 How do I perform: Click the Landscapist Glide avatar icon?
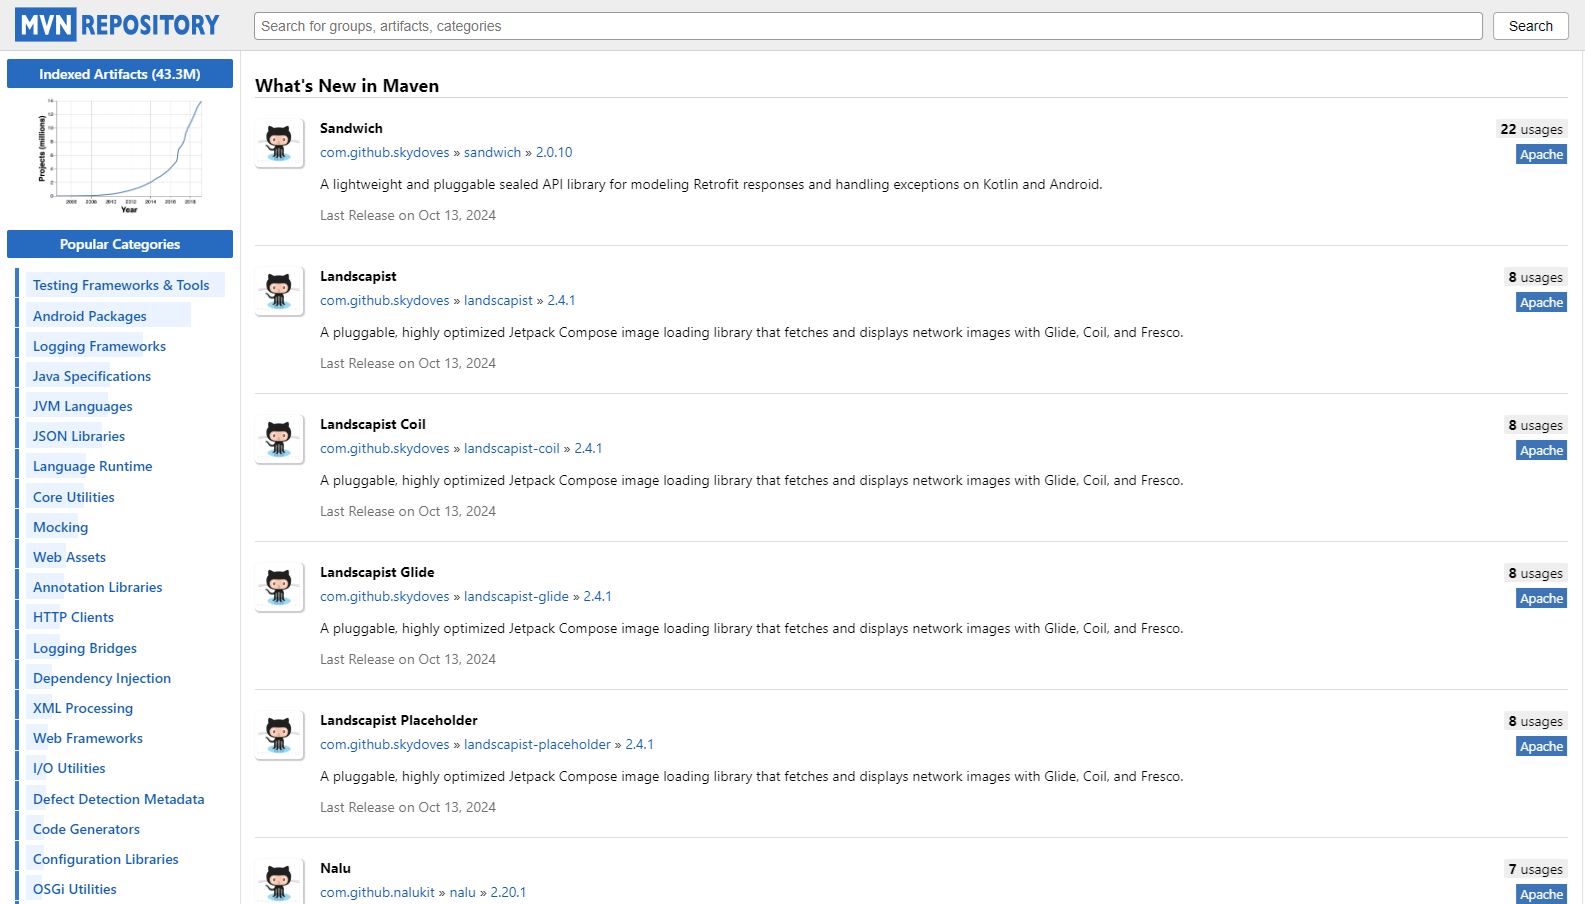tap(279, 588)
